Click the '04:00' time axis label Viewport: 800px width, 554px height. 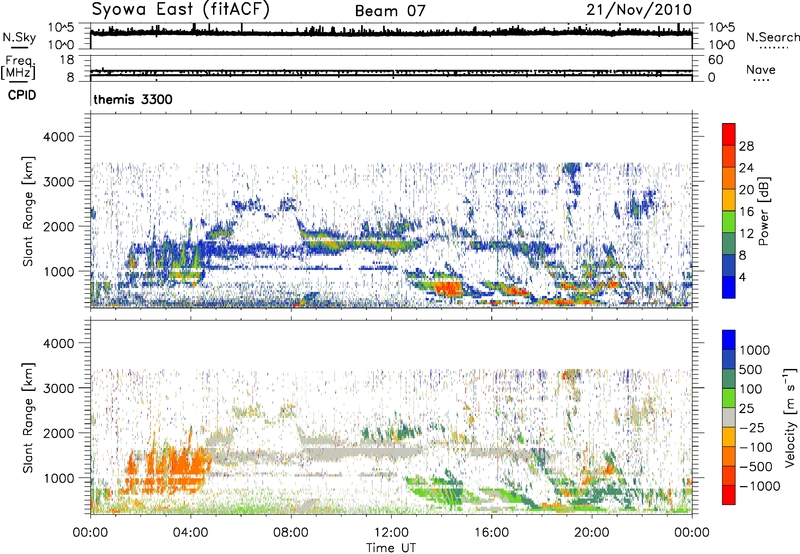[x=190, y=533]
